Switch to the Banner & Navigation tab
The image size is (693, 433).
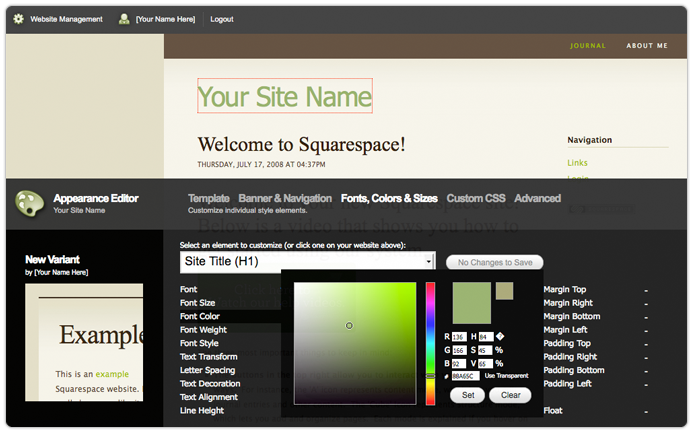[285, 198]
